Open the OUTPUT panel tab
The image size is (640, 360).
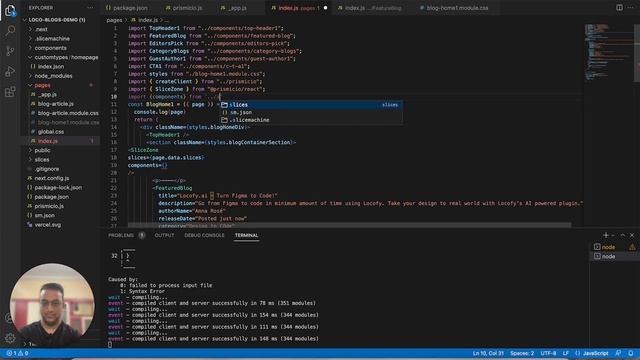point(164,235)
